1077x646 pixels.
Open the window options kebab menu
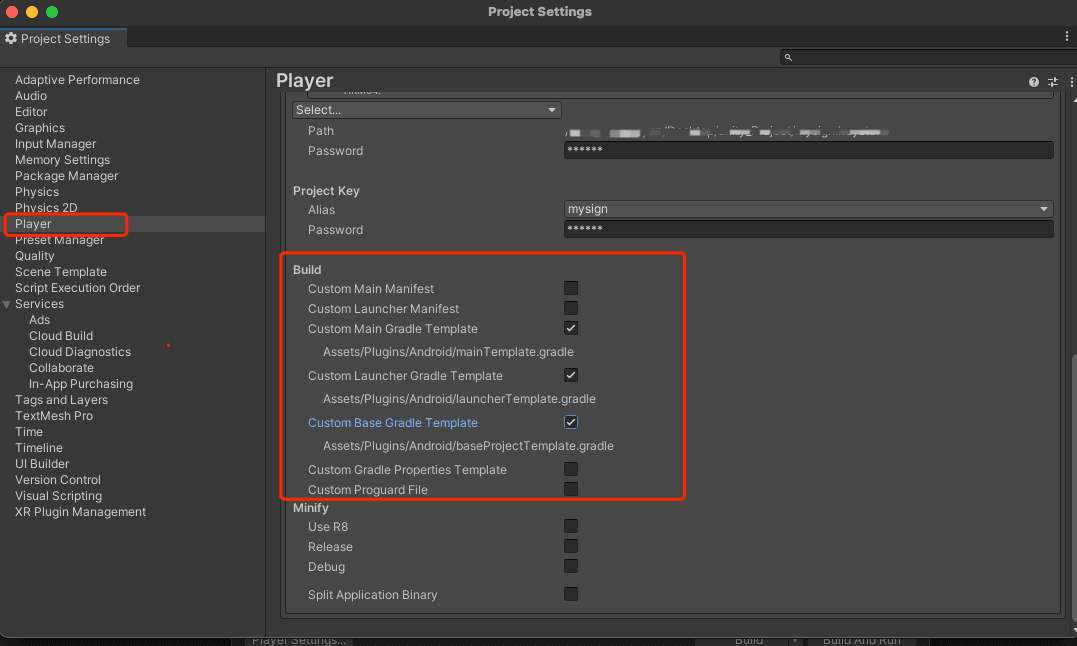coord(1067,36)
